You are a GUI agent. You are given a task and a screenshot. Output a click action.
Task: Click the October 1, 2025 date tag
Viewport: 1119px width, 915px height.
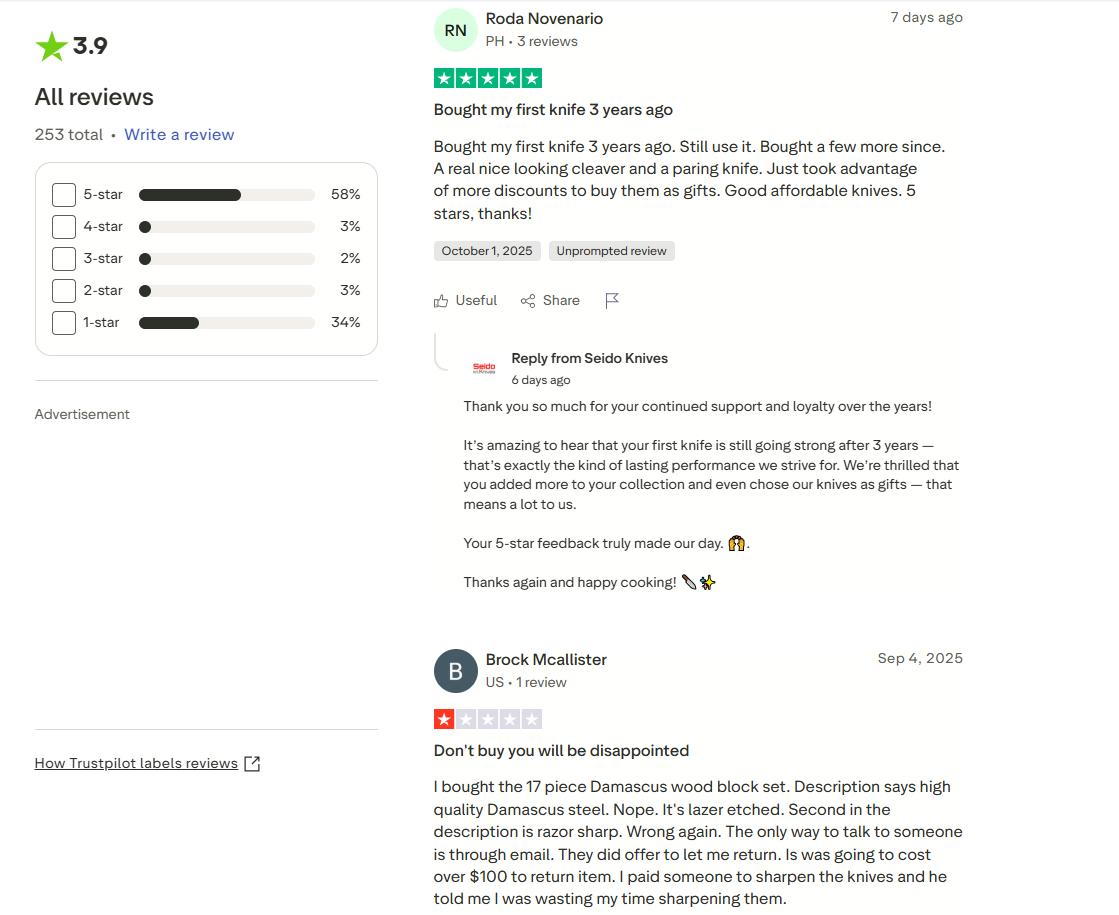click(487, 251)
